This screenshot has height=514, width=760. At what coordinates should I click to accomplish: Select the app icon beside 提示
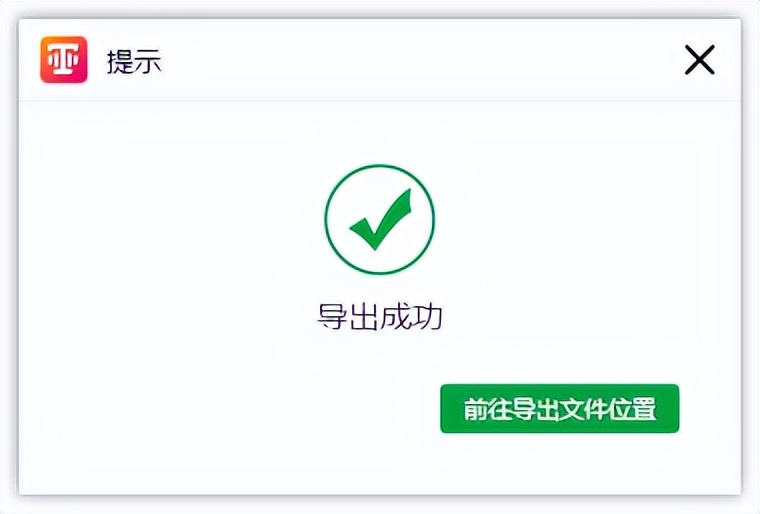click(64, 60)
